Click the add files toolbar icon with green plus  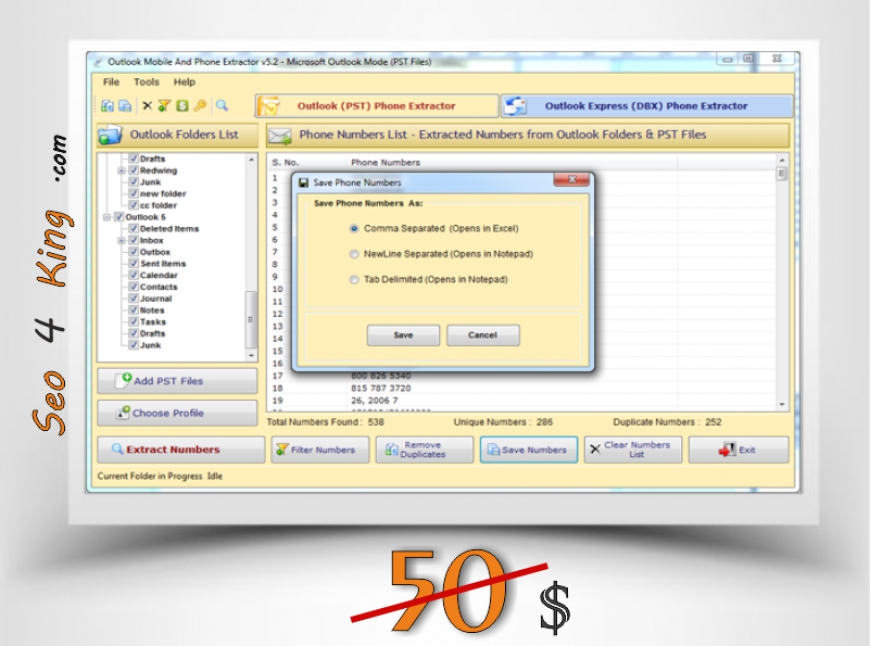pos(107,105)
